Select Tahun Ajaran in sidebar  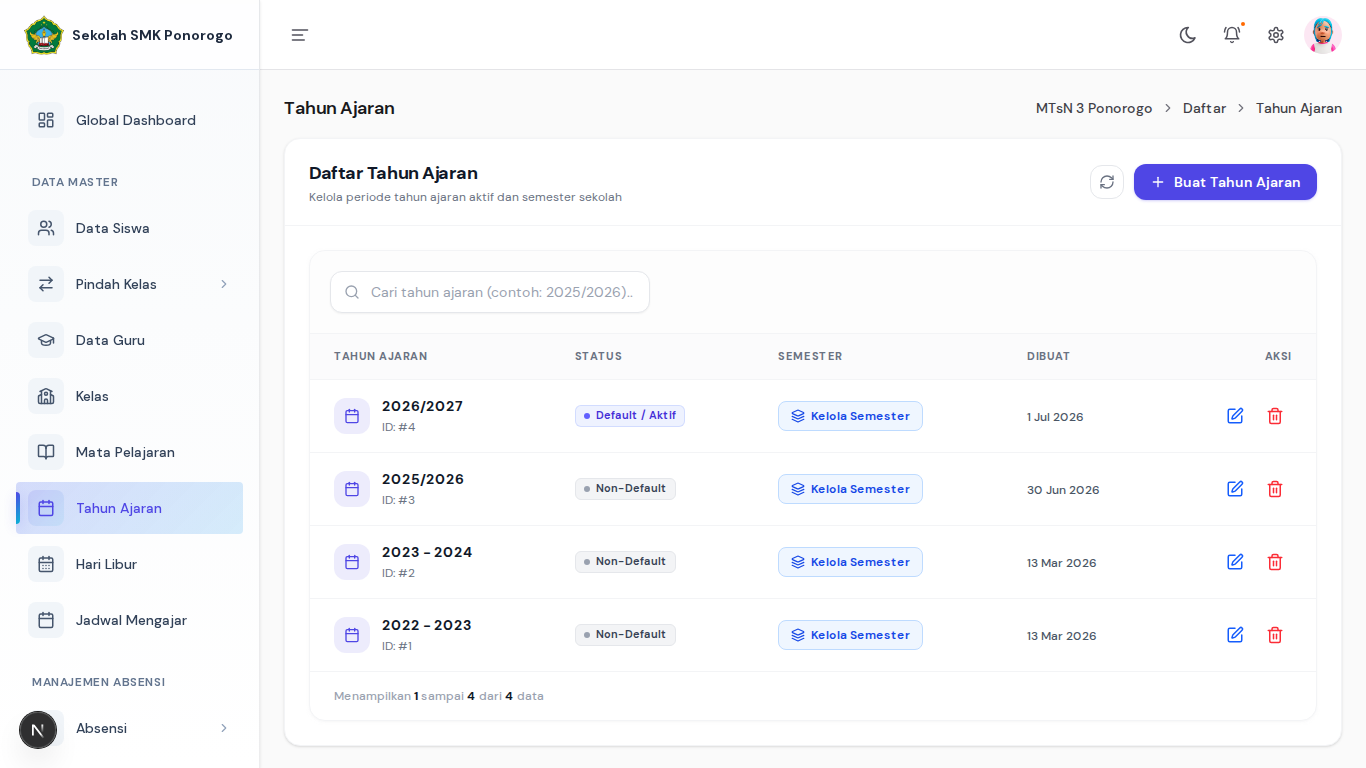tap(129, 508)
